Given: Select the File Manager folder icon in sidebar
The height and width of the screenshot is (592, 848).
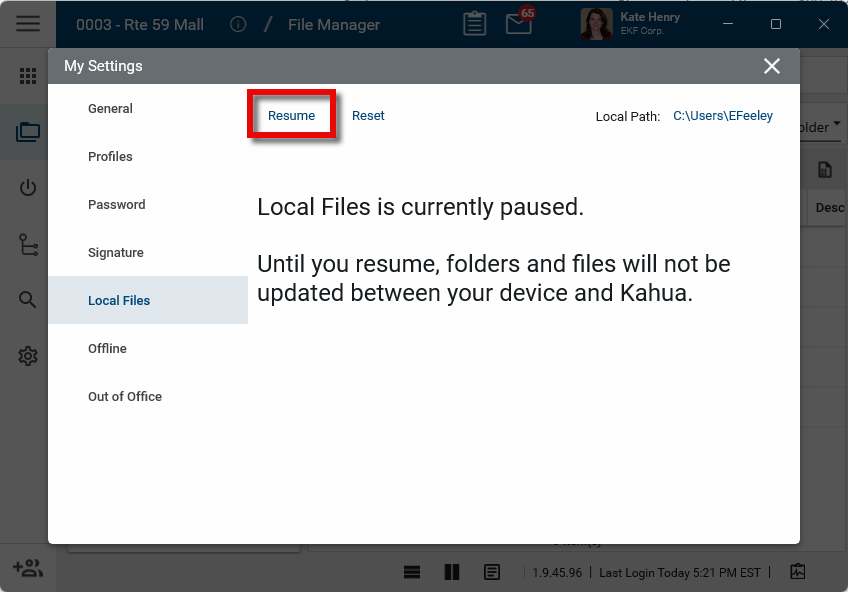Looking at the screenshot, I should click(28, 132).
